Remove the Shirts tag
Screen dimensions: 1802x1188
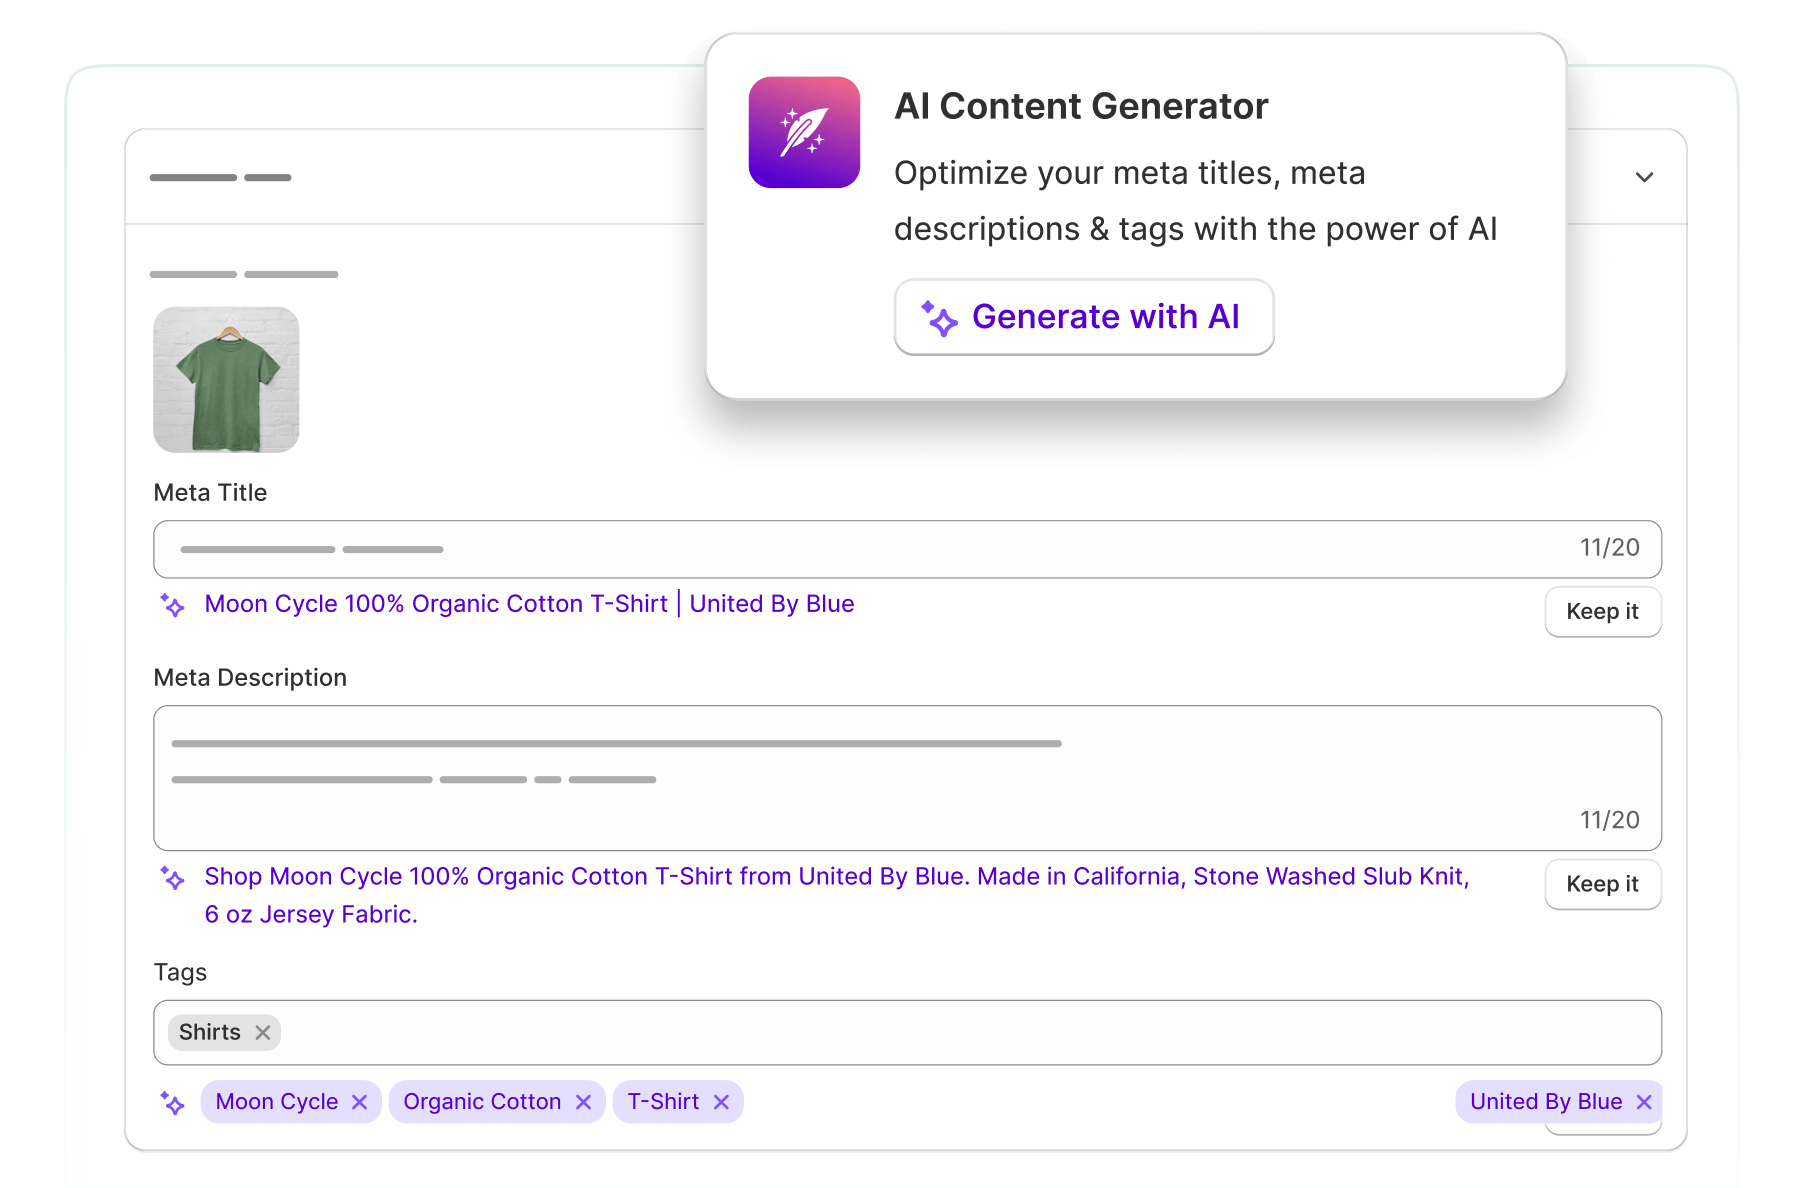tap(263, 1033)
